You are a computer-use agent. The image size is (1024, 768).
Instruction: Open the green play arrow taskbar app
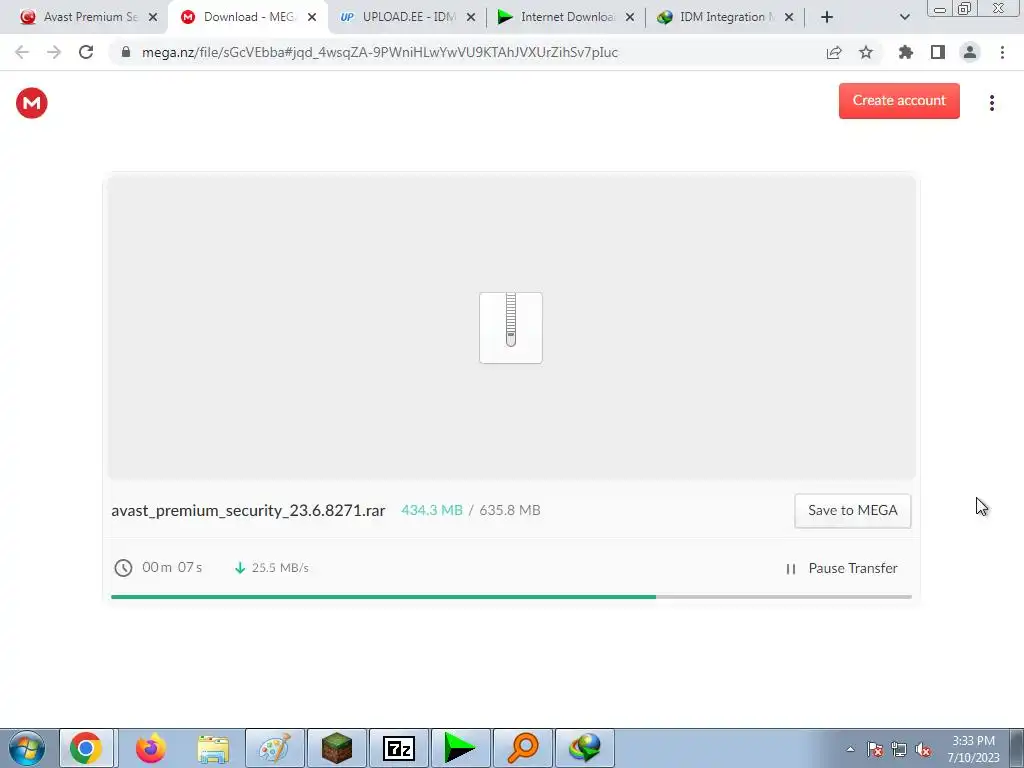tap(460, 748)
